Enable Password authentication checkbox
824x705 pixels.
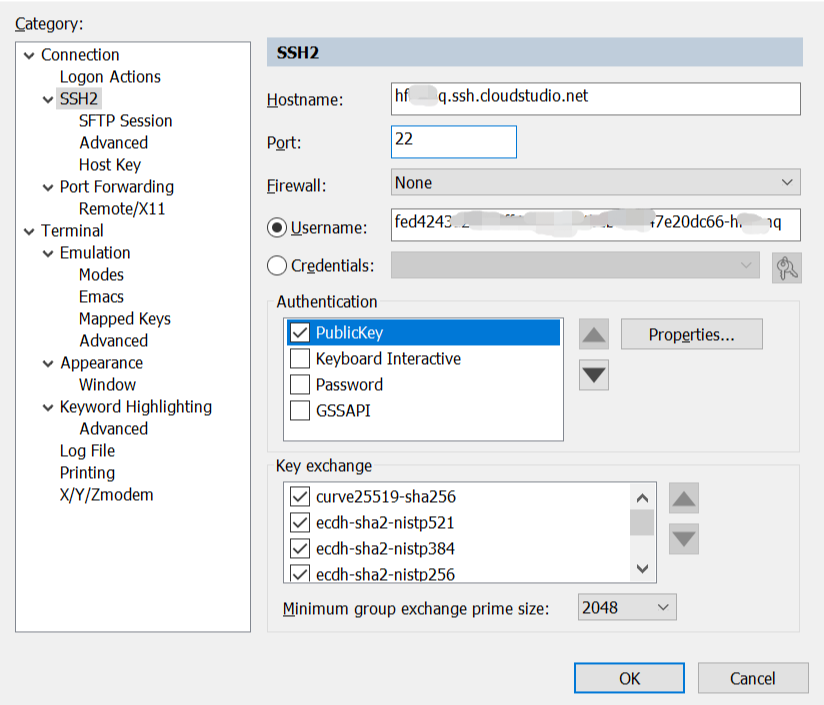(x=300, y=385)
